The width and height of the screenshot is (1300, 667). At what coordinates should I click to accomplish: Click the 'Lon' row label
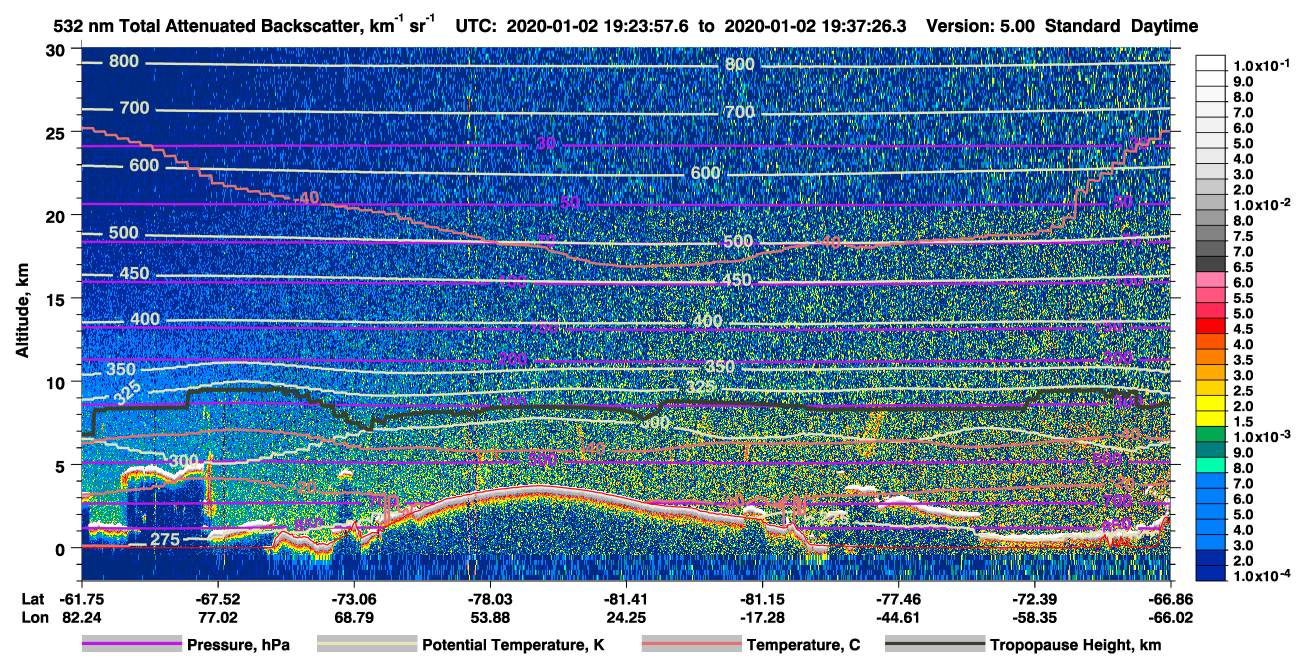pyautogui.click(x=34, y=617)
